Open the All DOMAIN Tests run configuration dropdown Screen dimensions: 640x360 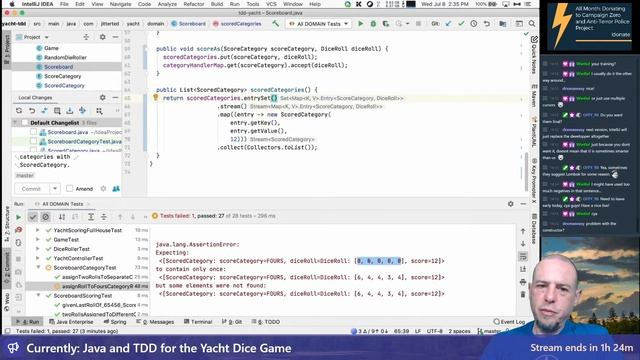pyautogui.click(x=318, y=24)
